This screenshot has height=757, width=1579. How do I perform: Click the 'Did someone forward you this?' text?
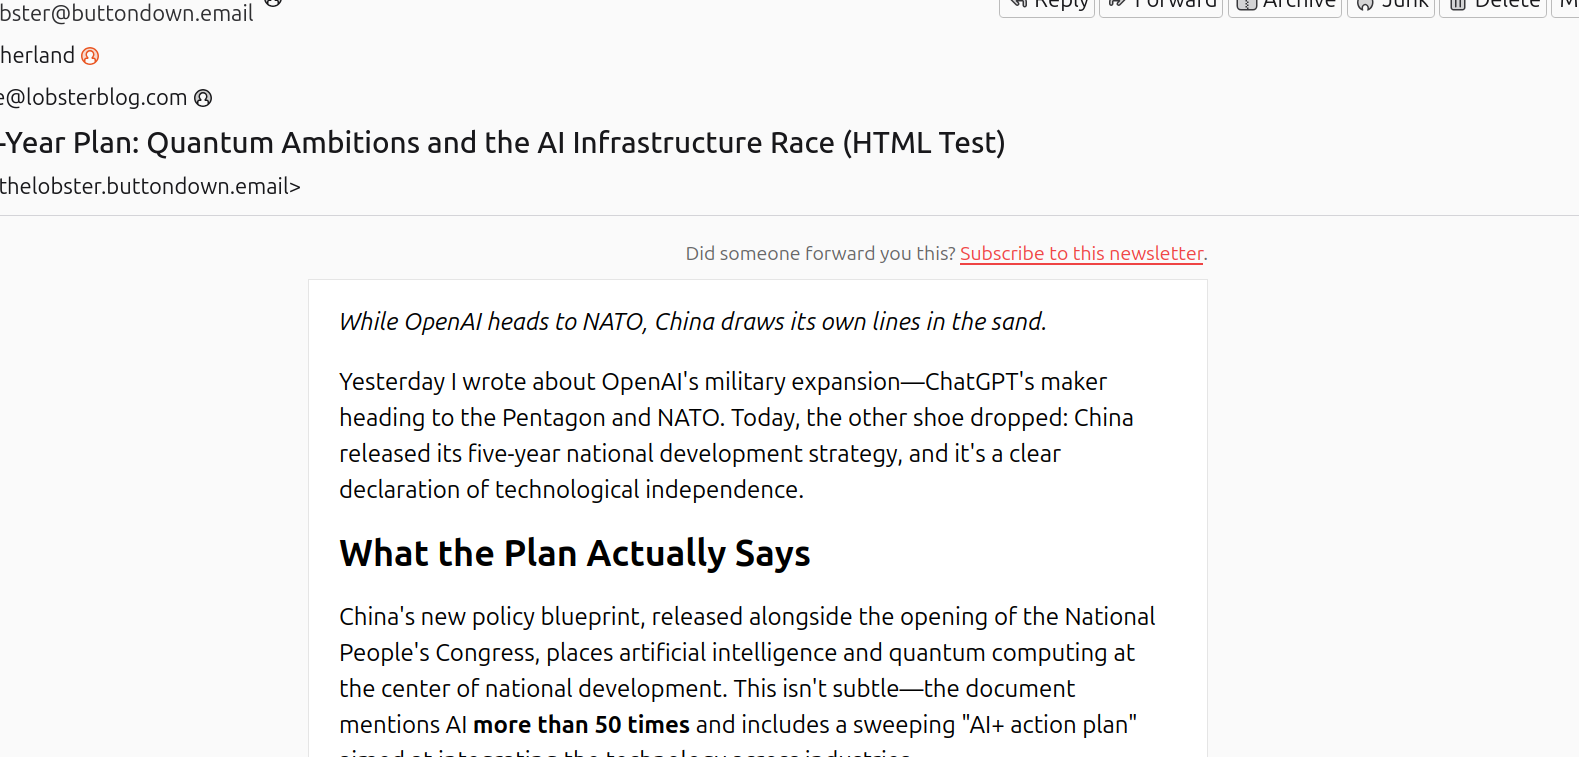(x=820, y=253)
